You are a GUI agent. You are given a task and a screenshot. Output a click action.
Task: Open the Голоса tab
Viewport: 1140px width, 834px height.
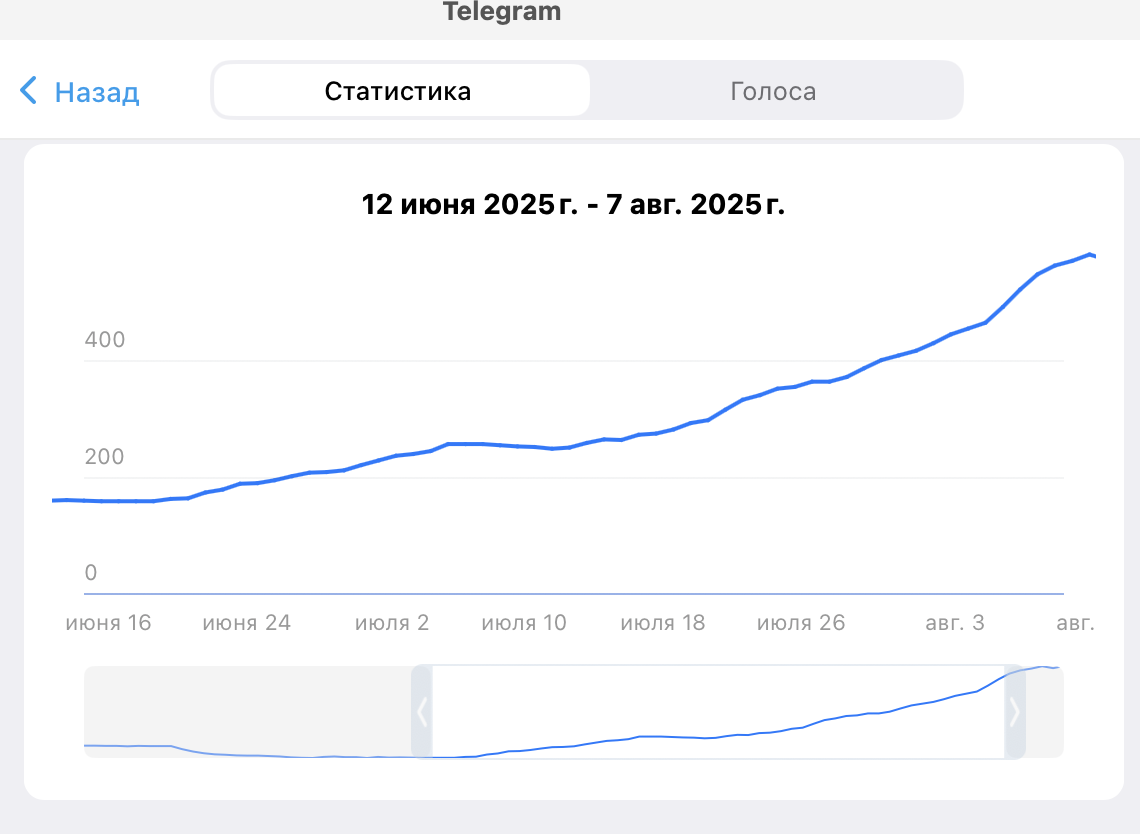click(773, 92)
